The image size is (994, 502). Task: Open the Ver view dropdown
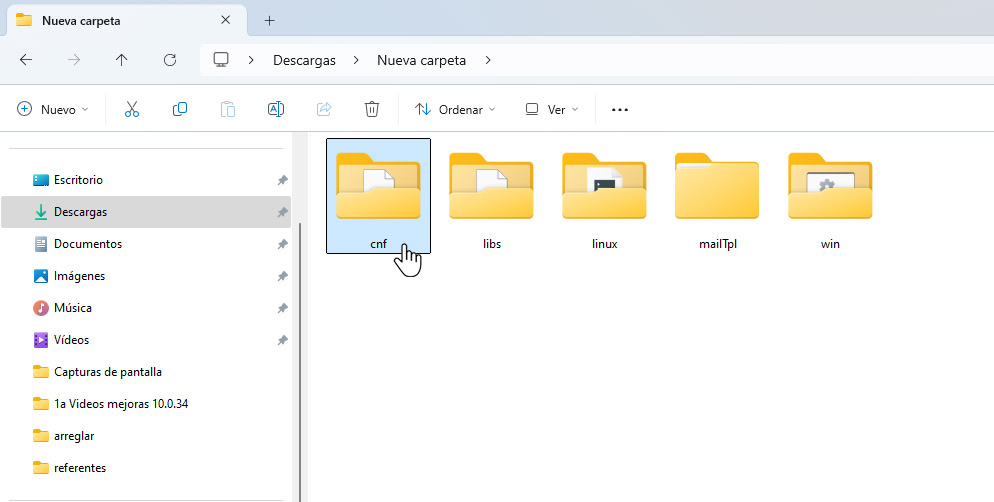click(x=552, y=110)
